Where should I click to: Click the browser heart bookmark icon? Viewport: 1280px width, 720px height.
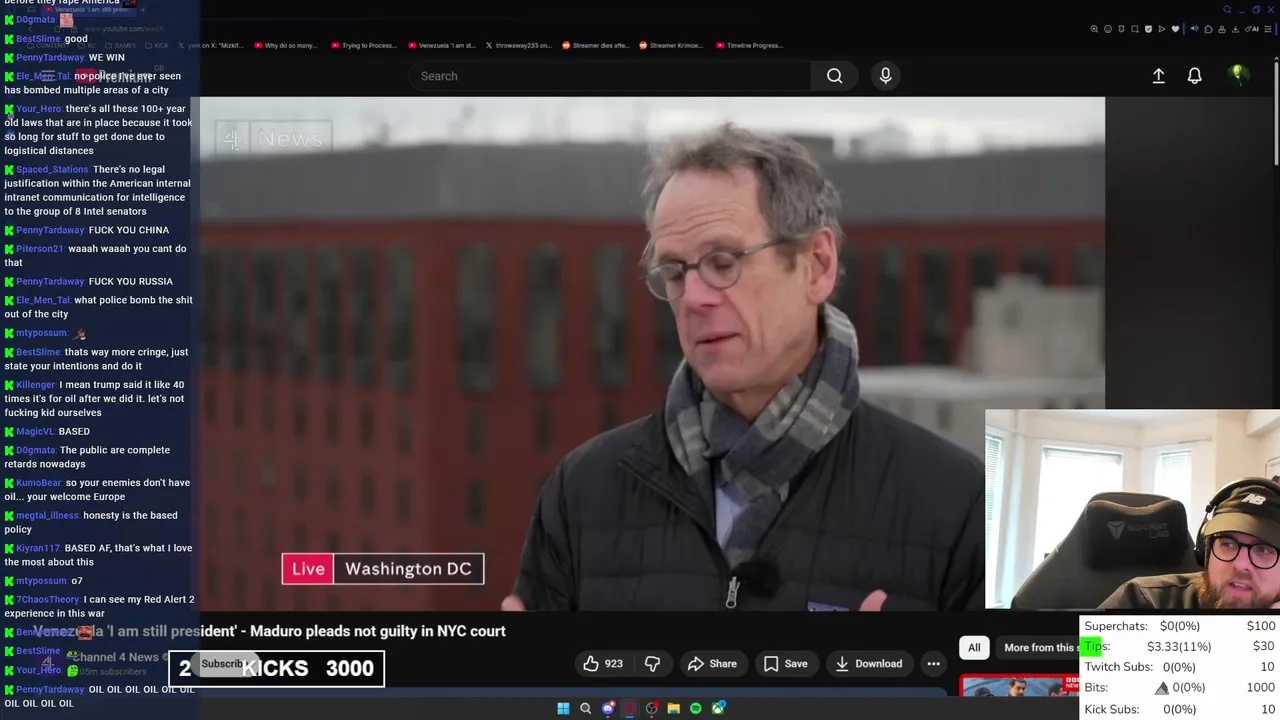point(1175,29)
